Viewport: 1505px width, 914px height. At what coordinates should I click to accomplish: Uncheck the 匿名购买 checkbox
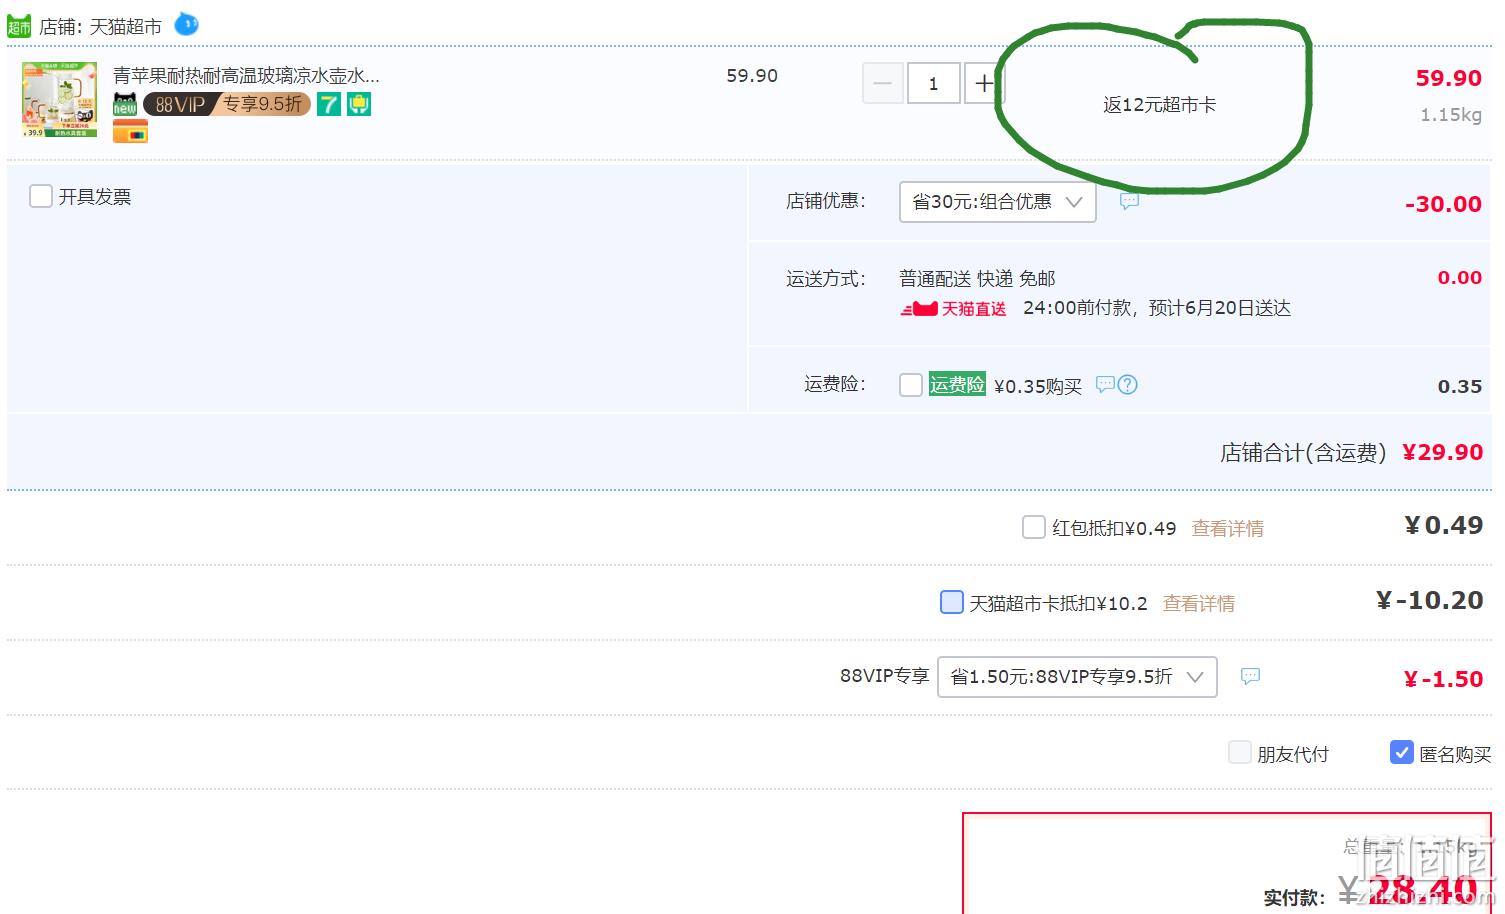(1402, 752)
